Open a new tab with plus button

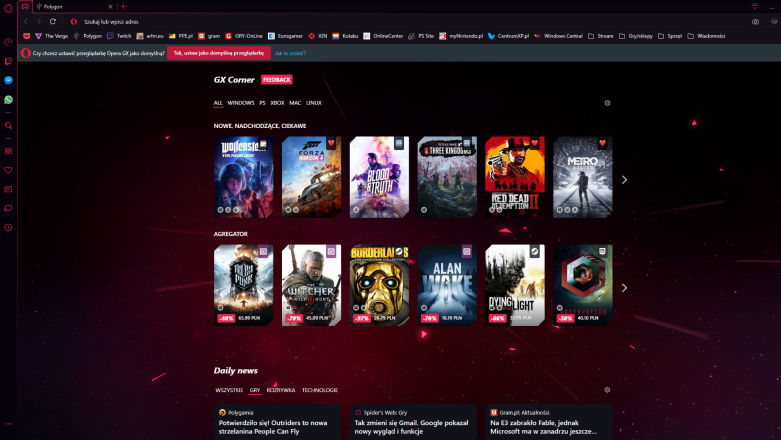[x=123, y=6]
